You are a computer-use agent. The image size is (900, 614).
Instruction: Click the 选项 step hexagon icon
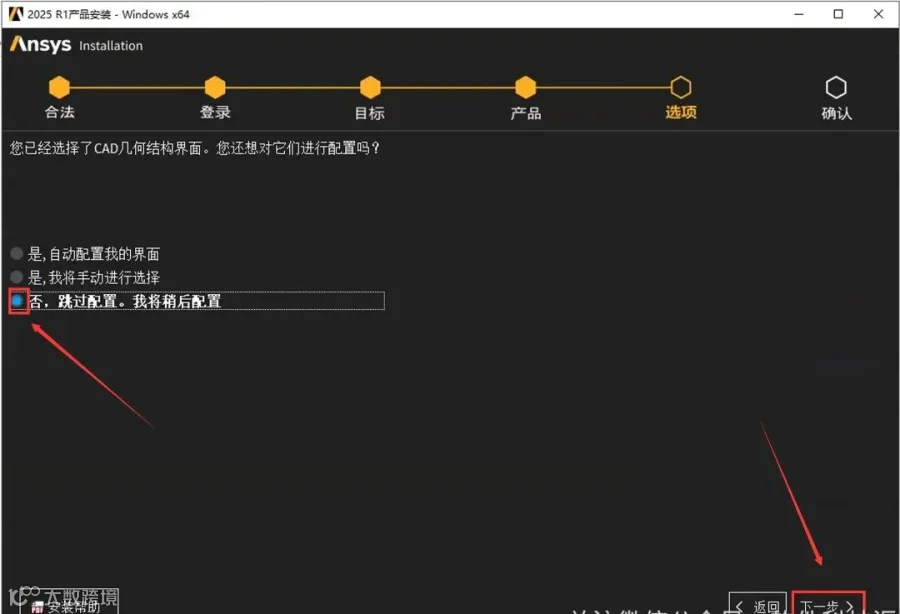(681, 87)
